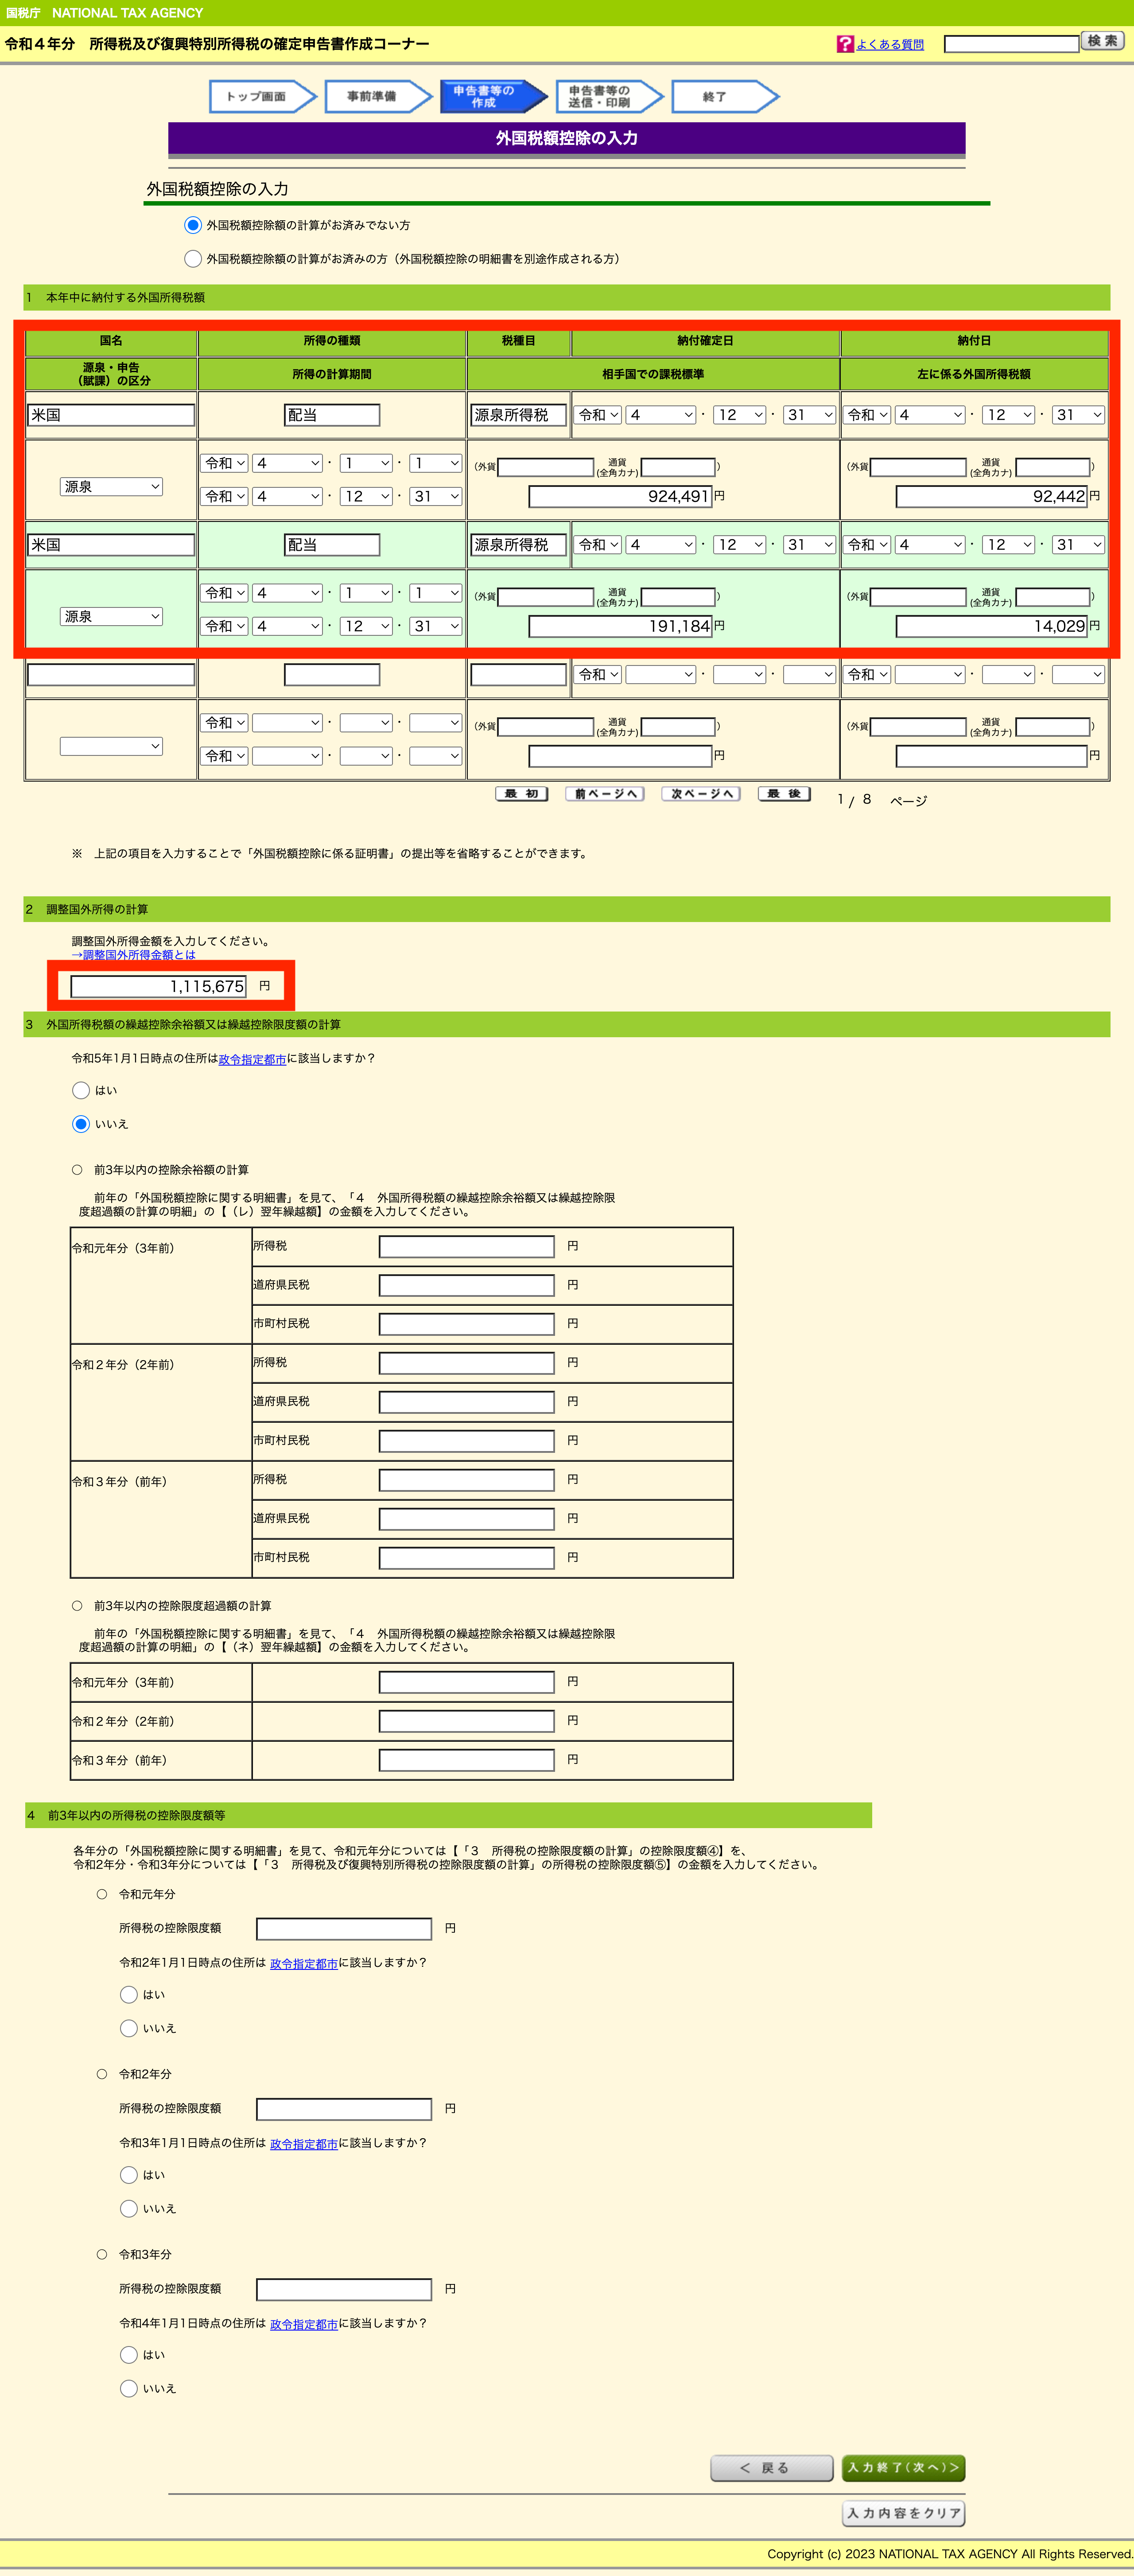1134x2576 pixels.
Task: Click the 調整国外所得 amount input field
Action: 158,986
